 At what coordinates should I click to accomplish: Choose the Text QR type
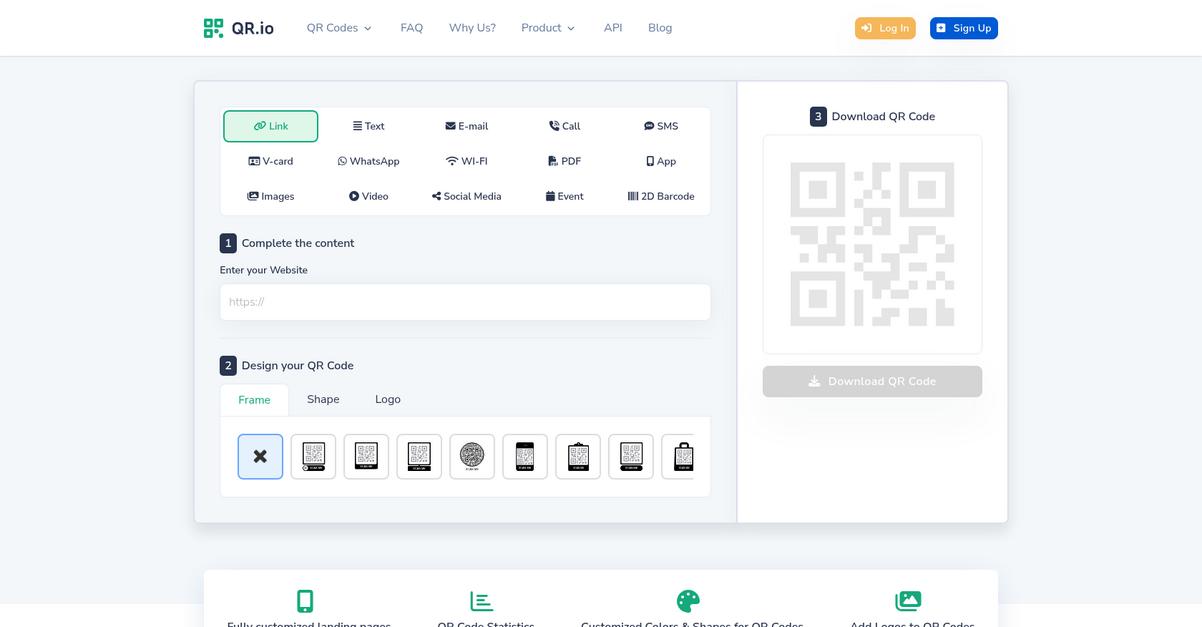[369, 126]
